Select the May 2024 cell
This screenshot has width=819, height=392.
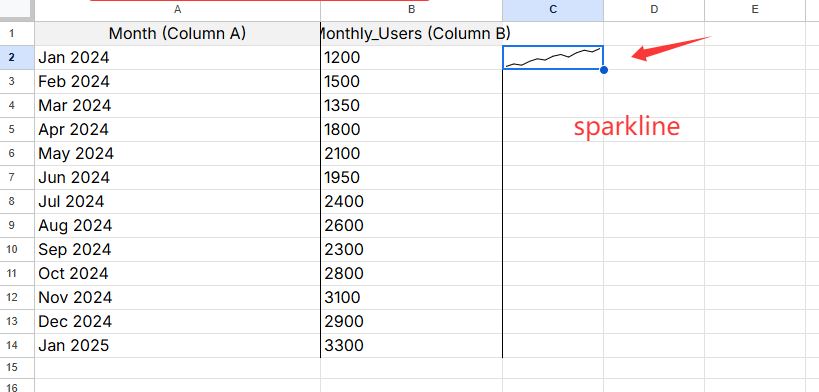178,154
